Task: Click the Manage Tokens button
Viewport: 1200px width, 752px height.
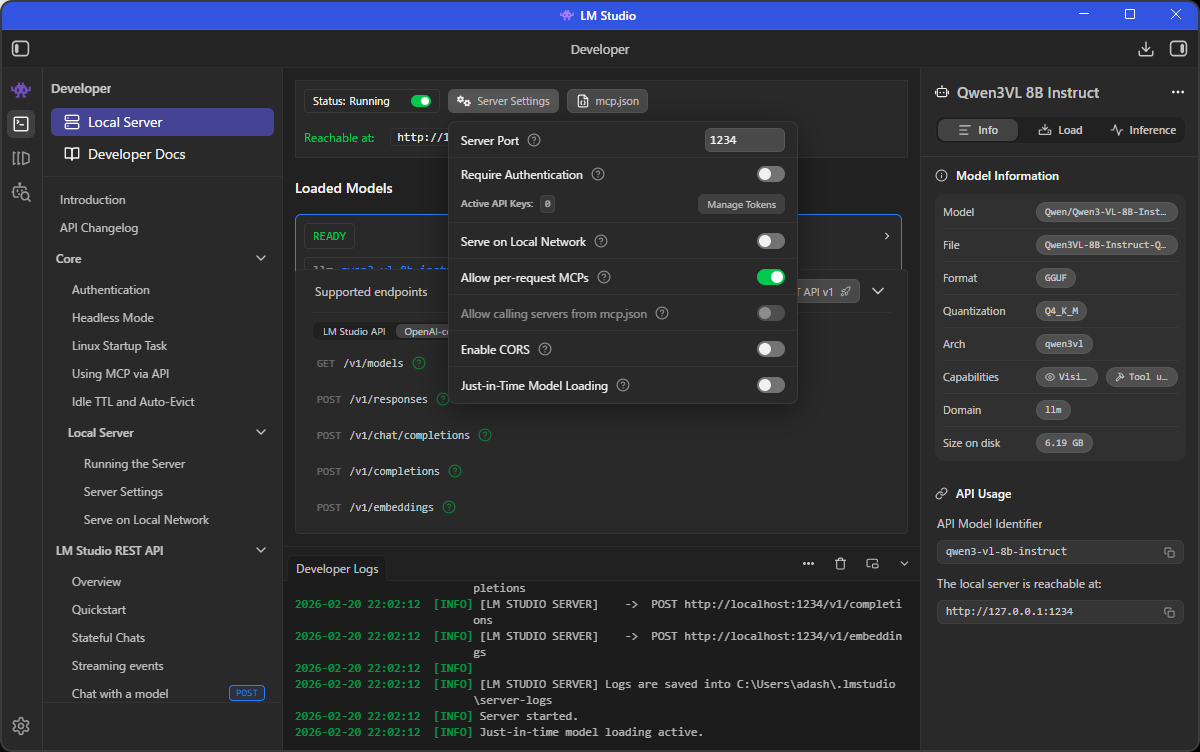Action: point(740,204)
